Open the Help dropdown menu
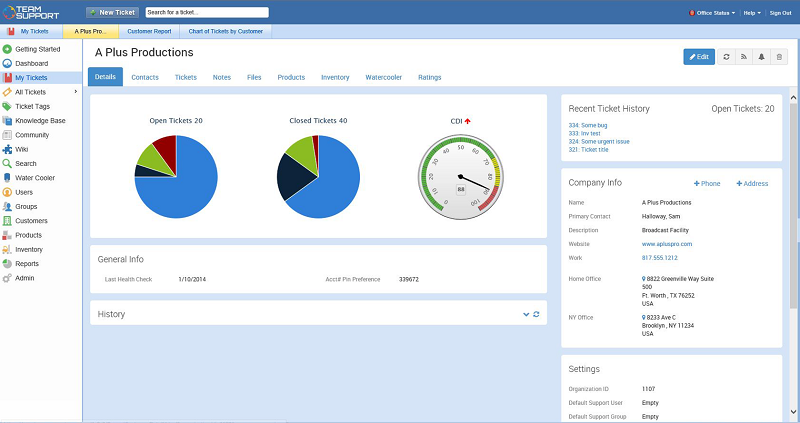Screen dimensions: 800x423 point(751,13)
